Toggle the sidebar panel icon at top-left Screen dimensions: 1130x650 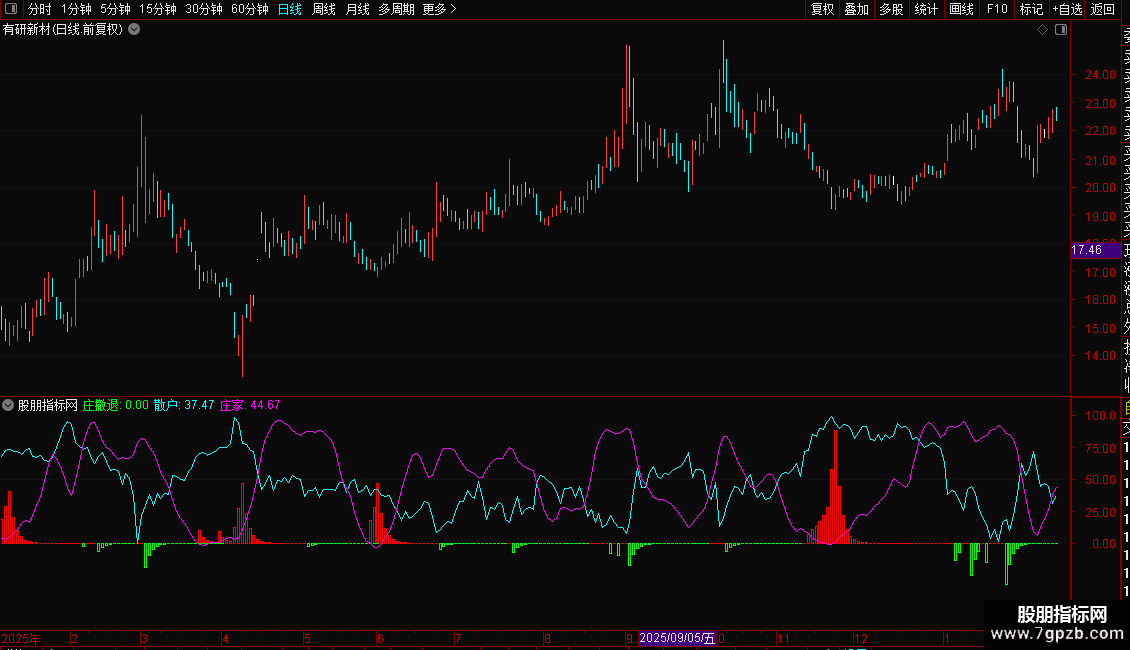(11, 9)
